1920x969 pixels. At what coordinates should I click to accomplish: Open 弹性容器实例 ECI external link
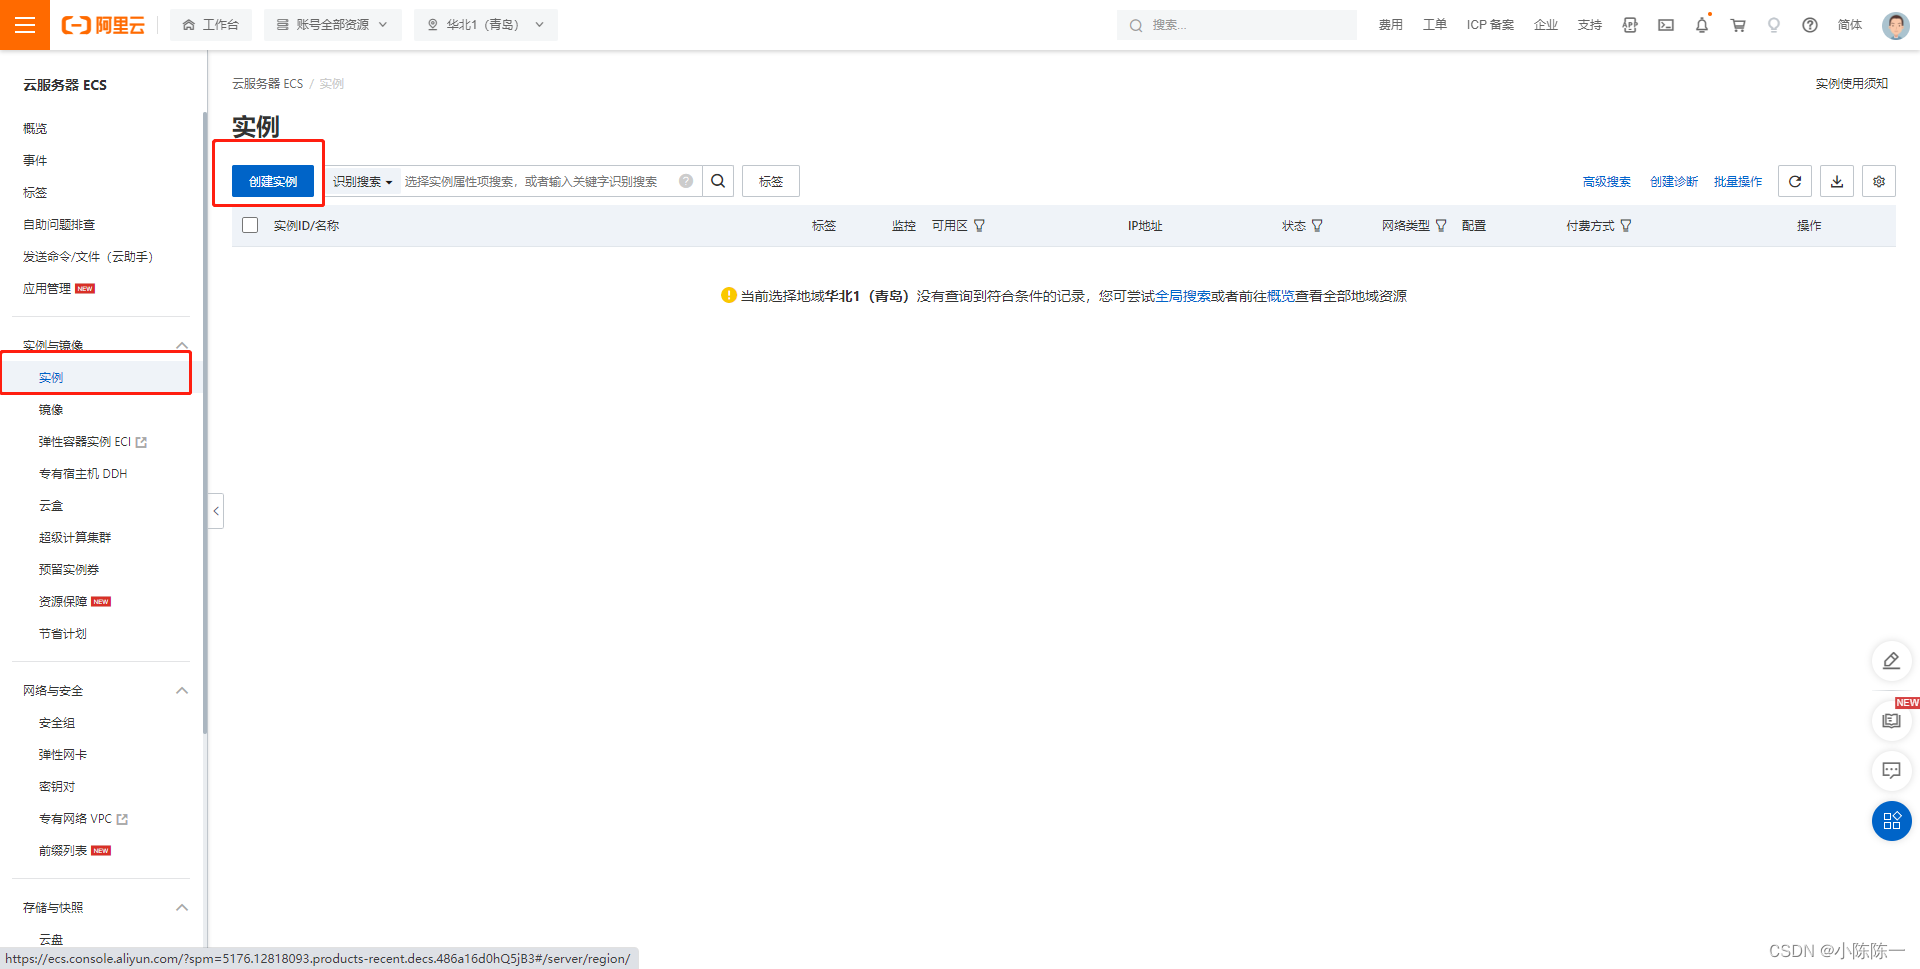click(x=92, y=442)
